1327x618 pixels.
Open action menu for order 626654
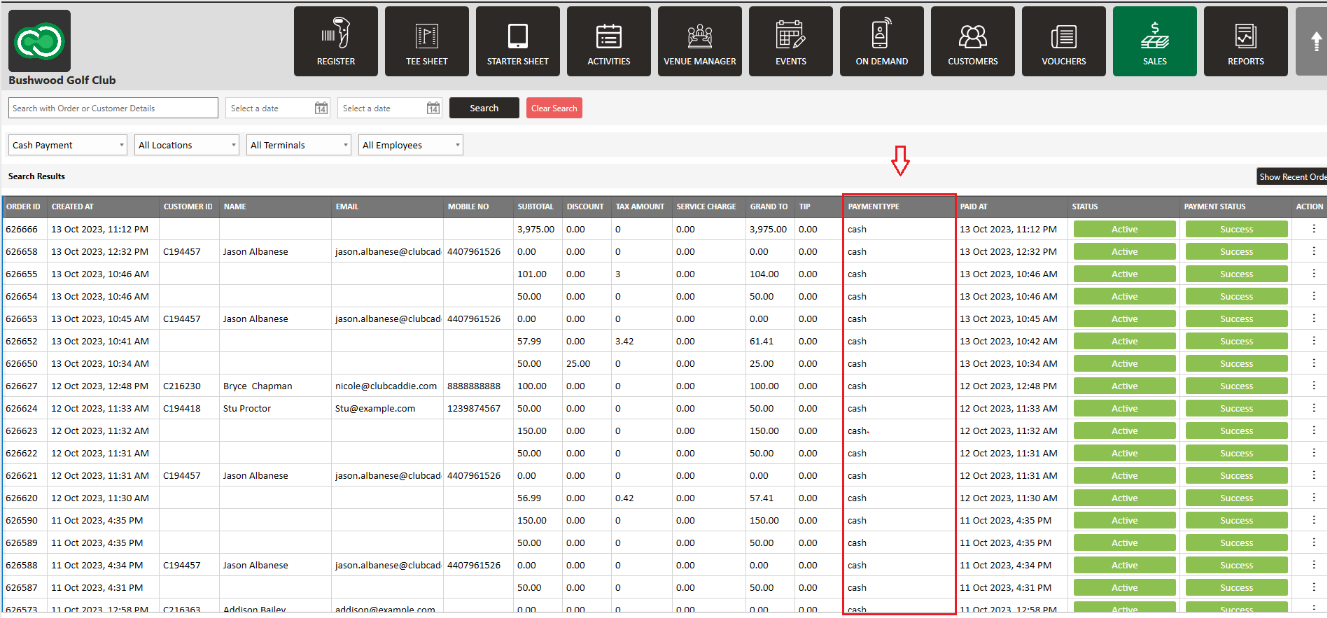click(1314, 296)
